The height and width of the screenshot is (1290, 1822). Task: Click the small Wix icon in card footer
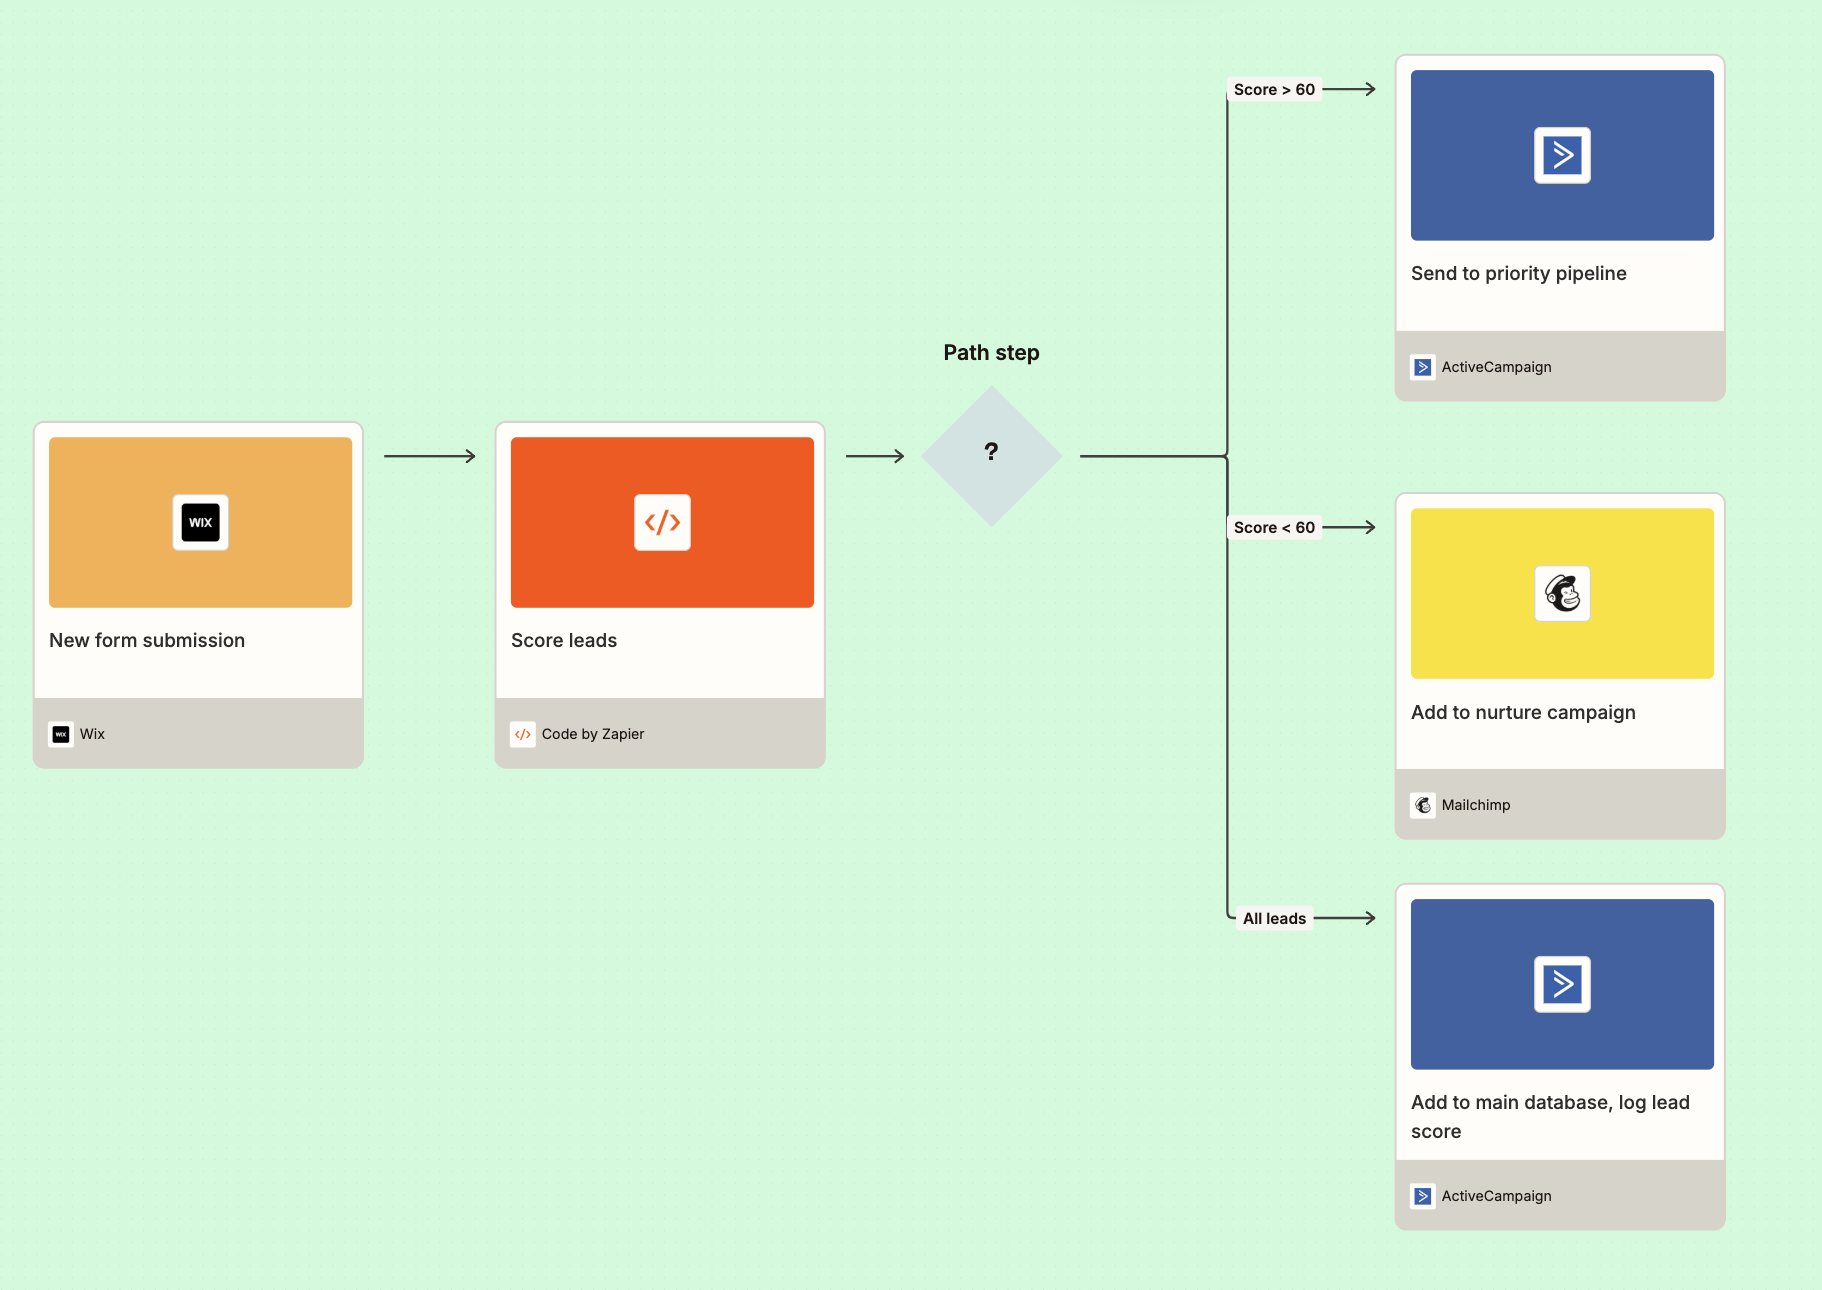click(x=61, y=734)
